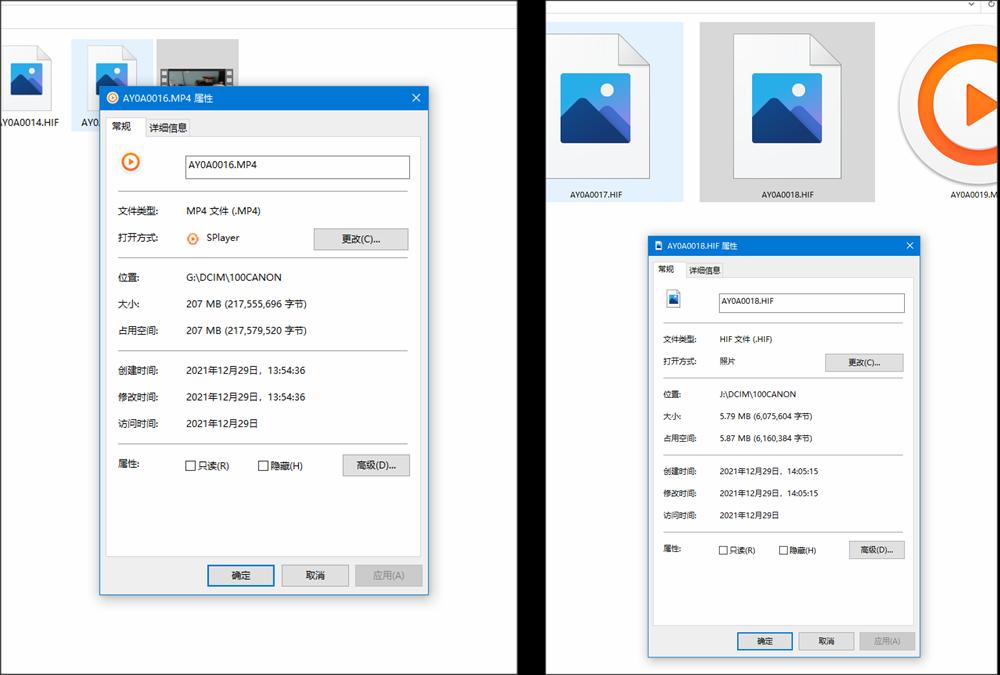Screen dimensions: 1000x675
Task: Close the AY0A0016.MP4 properties dialog
Action: coord(416,98)
